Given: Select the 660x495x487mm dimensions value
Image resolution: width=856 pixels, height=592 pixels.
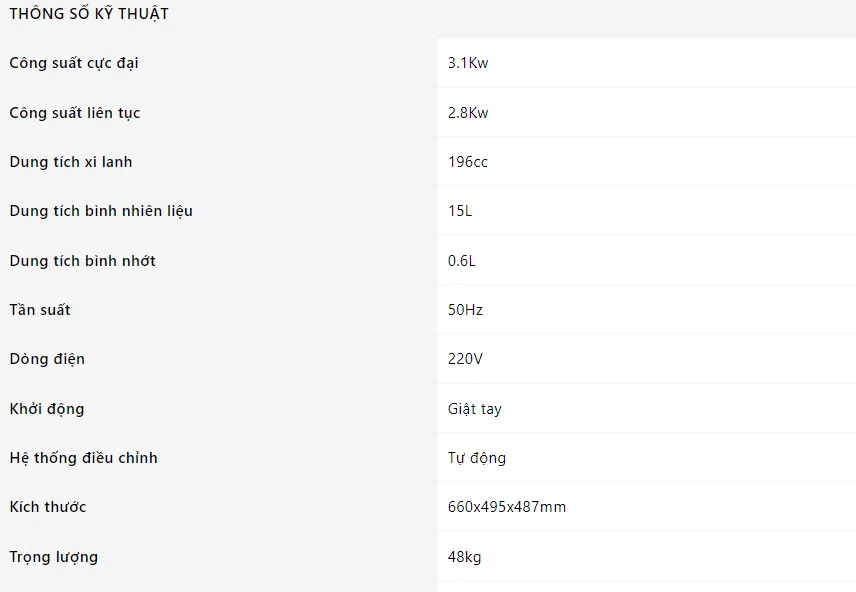Looking at the screenshot, I should click(507, 507).
